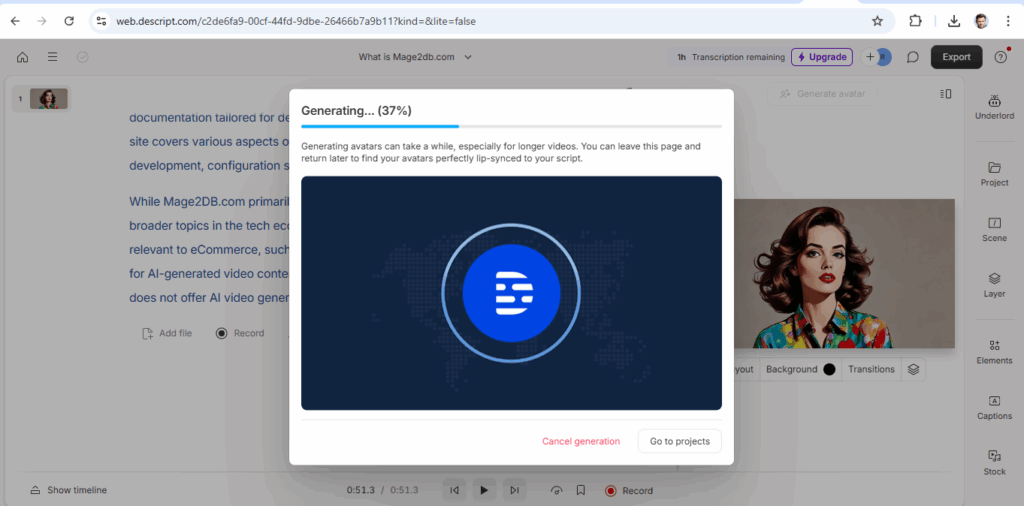
Task: Click the generation progress bar
Action: pyautogui.click(x=511, y=126)
